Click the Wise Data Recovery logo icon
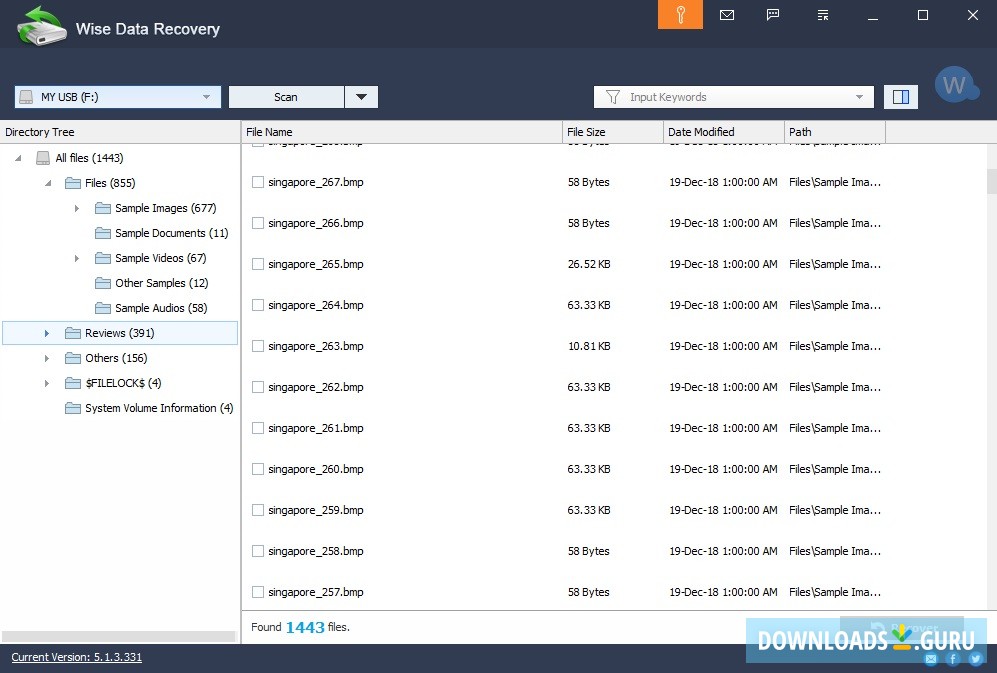 click(41, 26)
